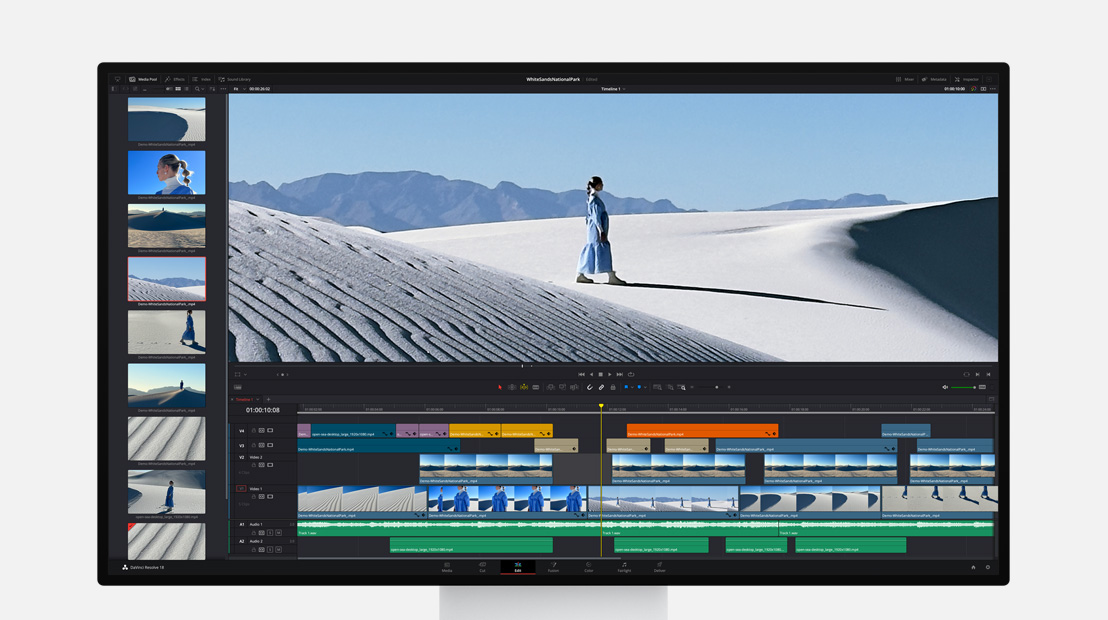Viewport: 1108px width, 620px height.
Task: Open the Effects library panel
Action: tap(178, 79)
